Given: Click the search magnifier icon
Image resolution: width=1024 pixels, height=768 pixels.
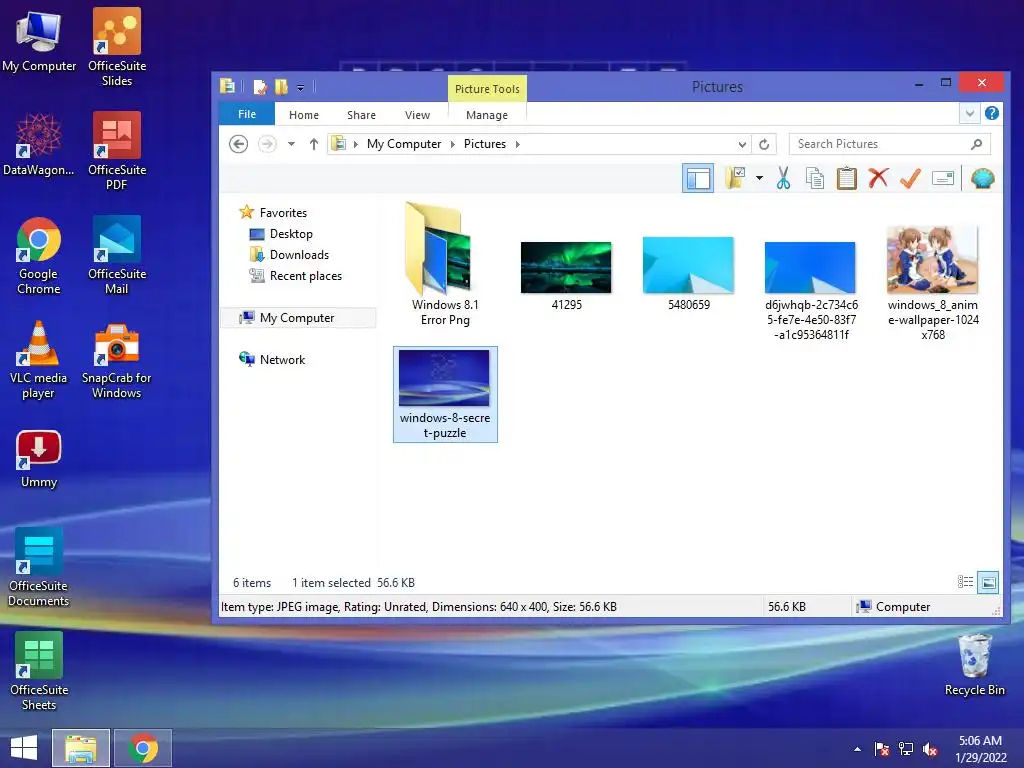Looking at the screenshot, I should (976, 144).
